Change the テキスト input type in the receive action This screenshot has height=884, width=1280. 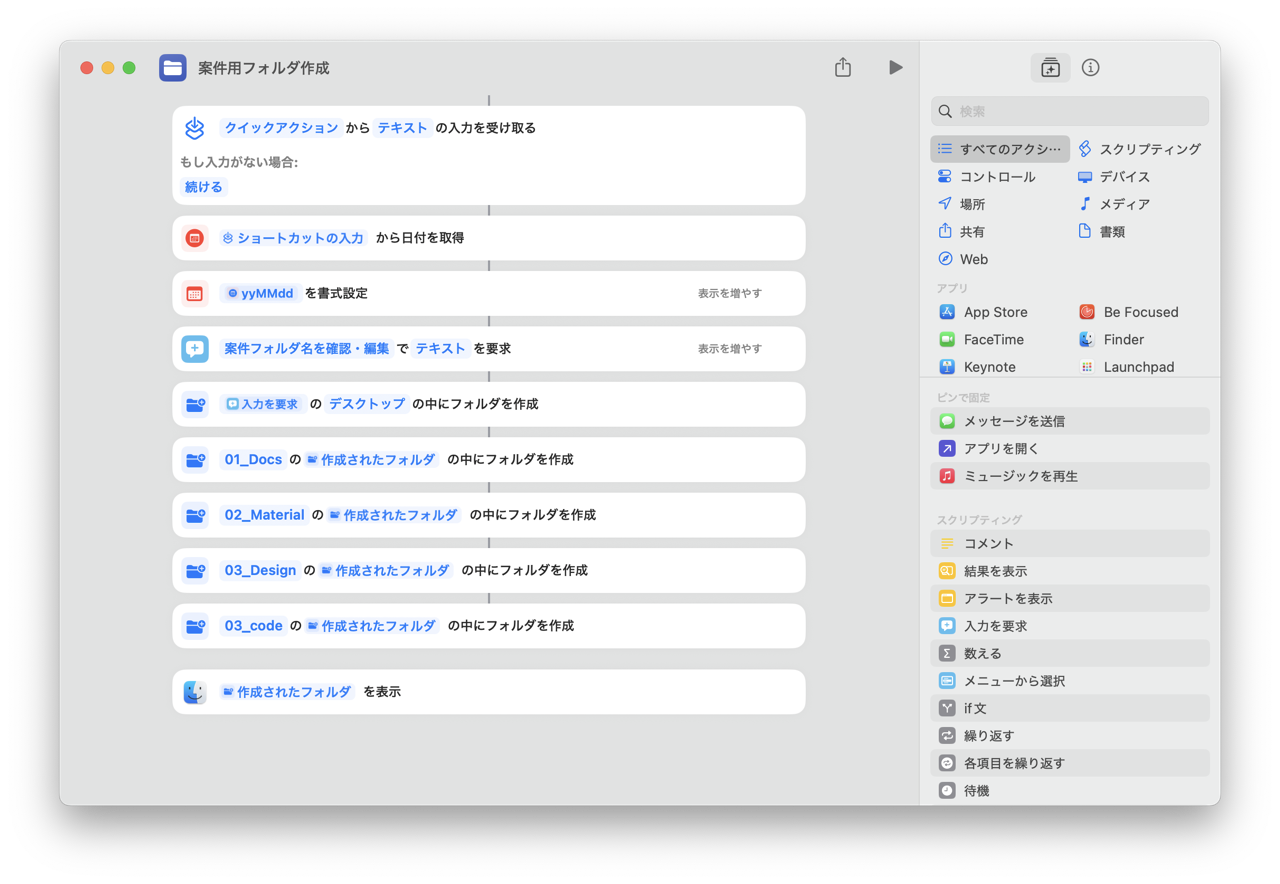(x=403, y=128)
